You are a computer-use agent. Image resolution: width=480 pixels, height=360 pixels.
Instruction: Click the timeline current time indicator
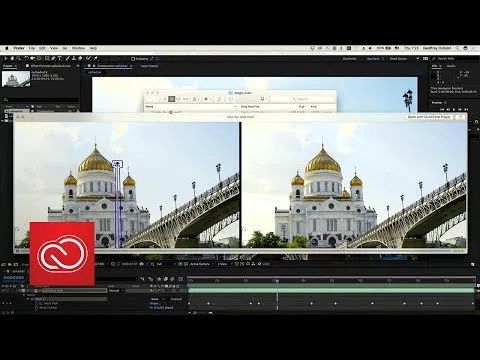(x=277, y=281)
